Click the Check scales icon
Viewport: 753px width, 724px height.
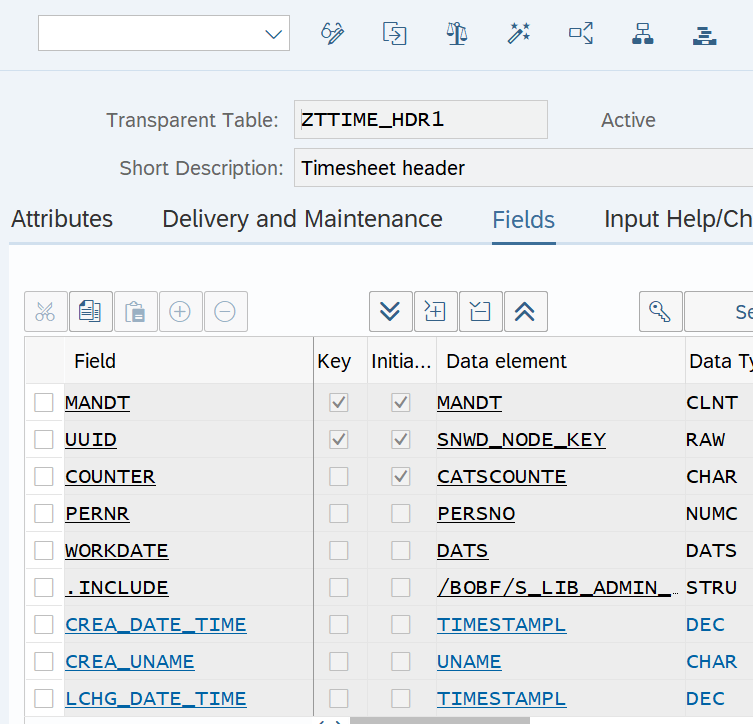456,33
